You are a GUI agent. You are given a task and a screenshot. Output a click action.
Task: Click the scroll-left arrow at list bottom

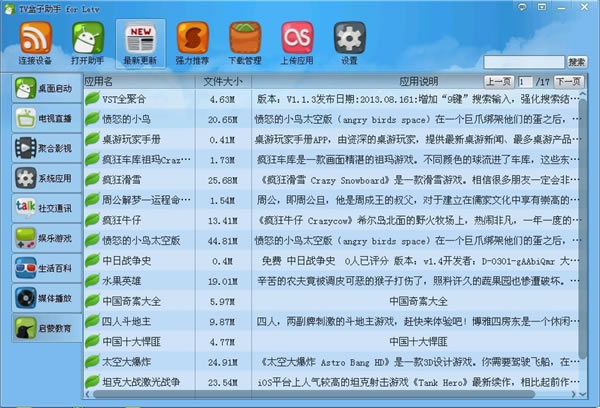click(88, 394)
